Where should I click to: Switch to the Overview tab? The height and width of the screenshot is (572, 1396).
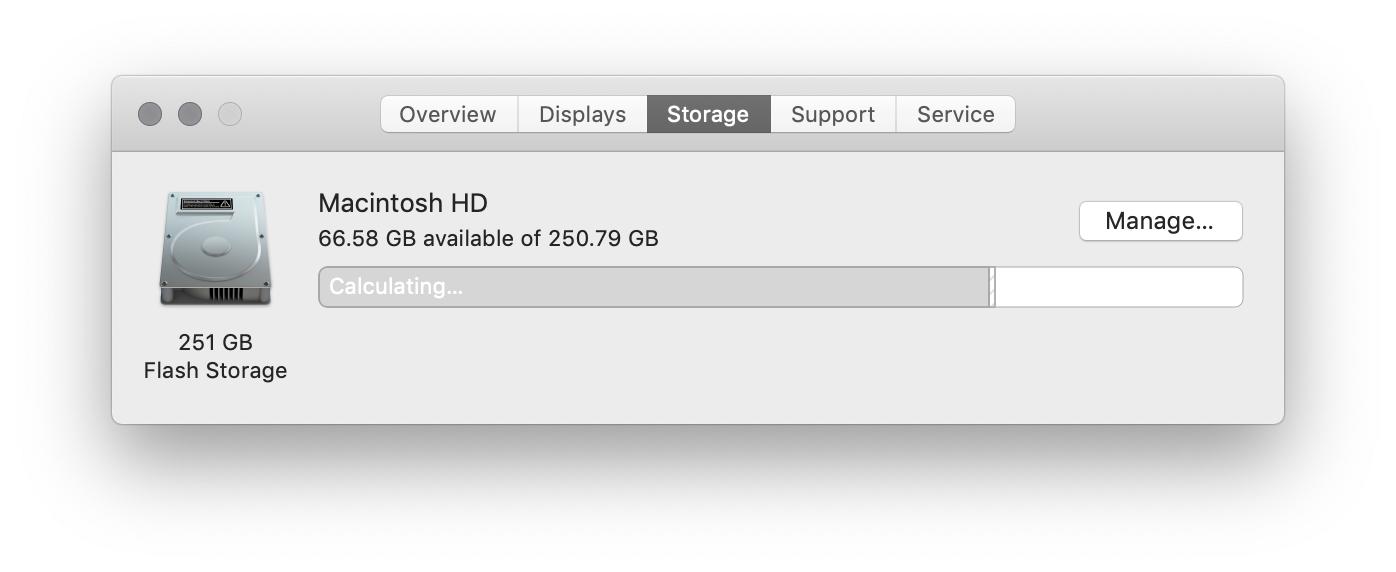(449, 114)
